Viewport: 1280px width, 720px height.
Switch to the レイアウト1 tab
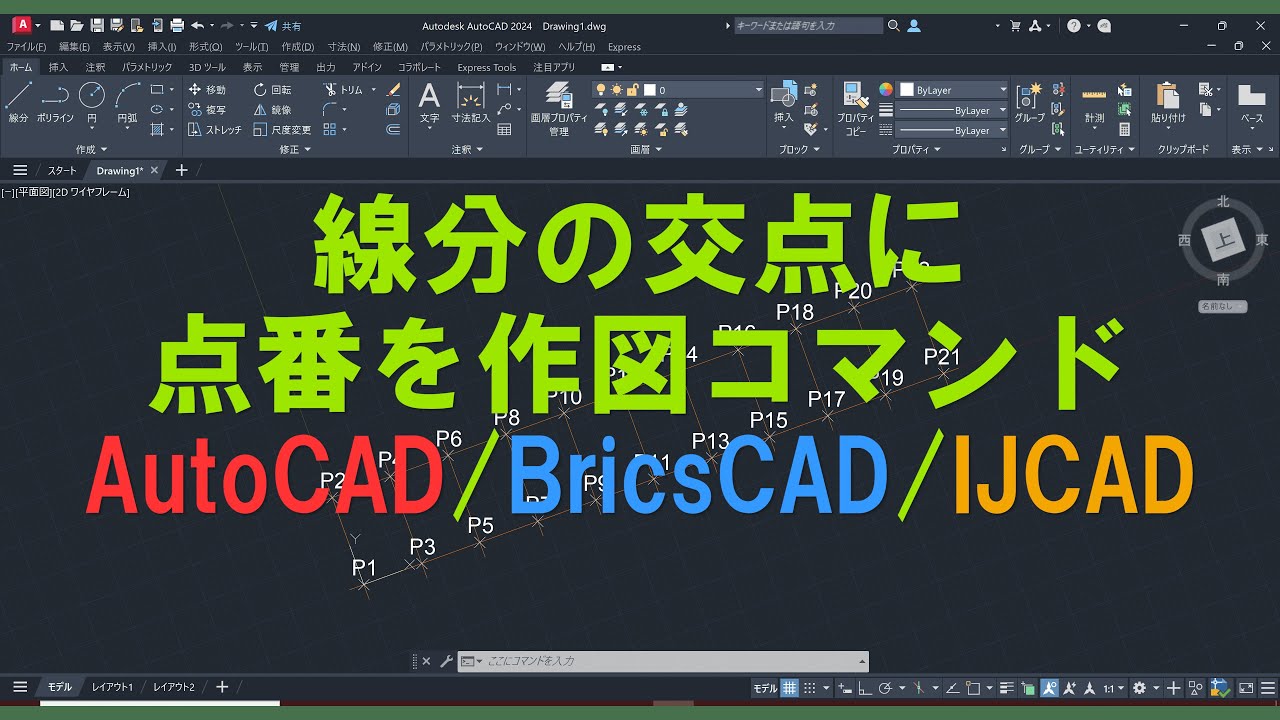click(x=112, y=687)
